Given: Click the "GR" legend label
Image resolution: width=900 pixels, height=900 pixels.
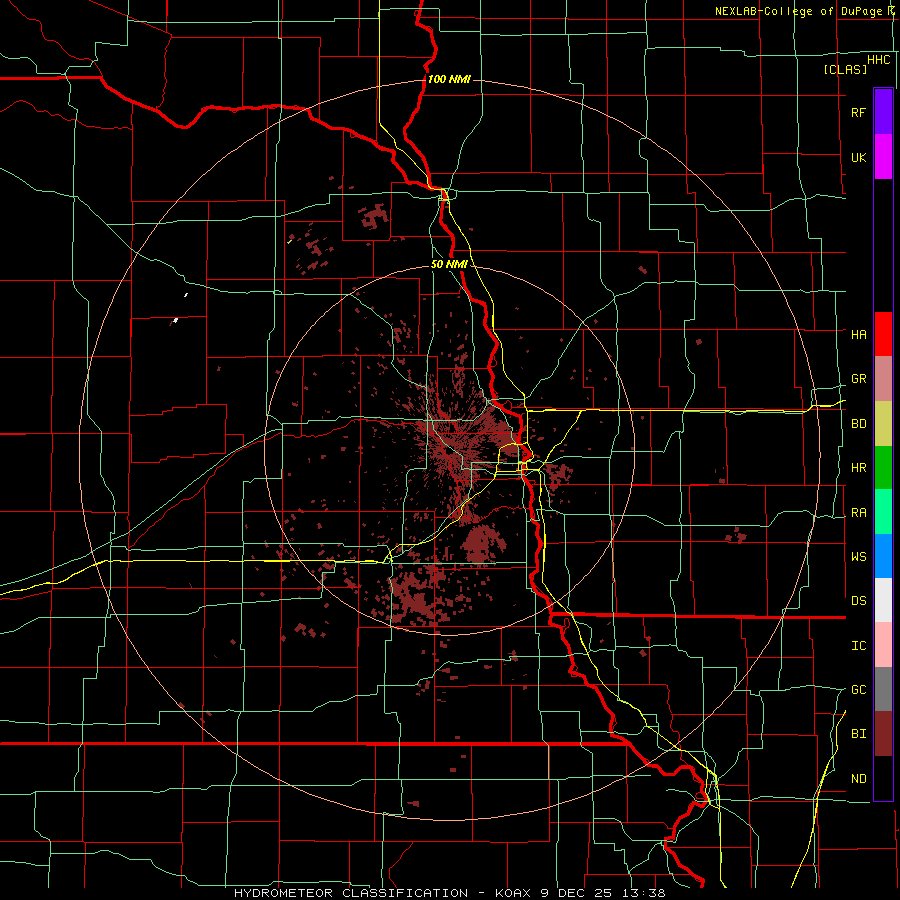Looking at the screenshot, I should (858, 379).
